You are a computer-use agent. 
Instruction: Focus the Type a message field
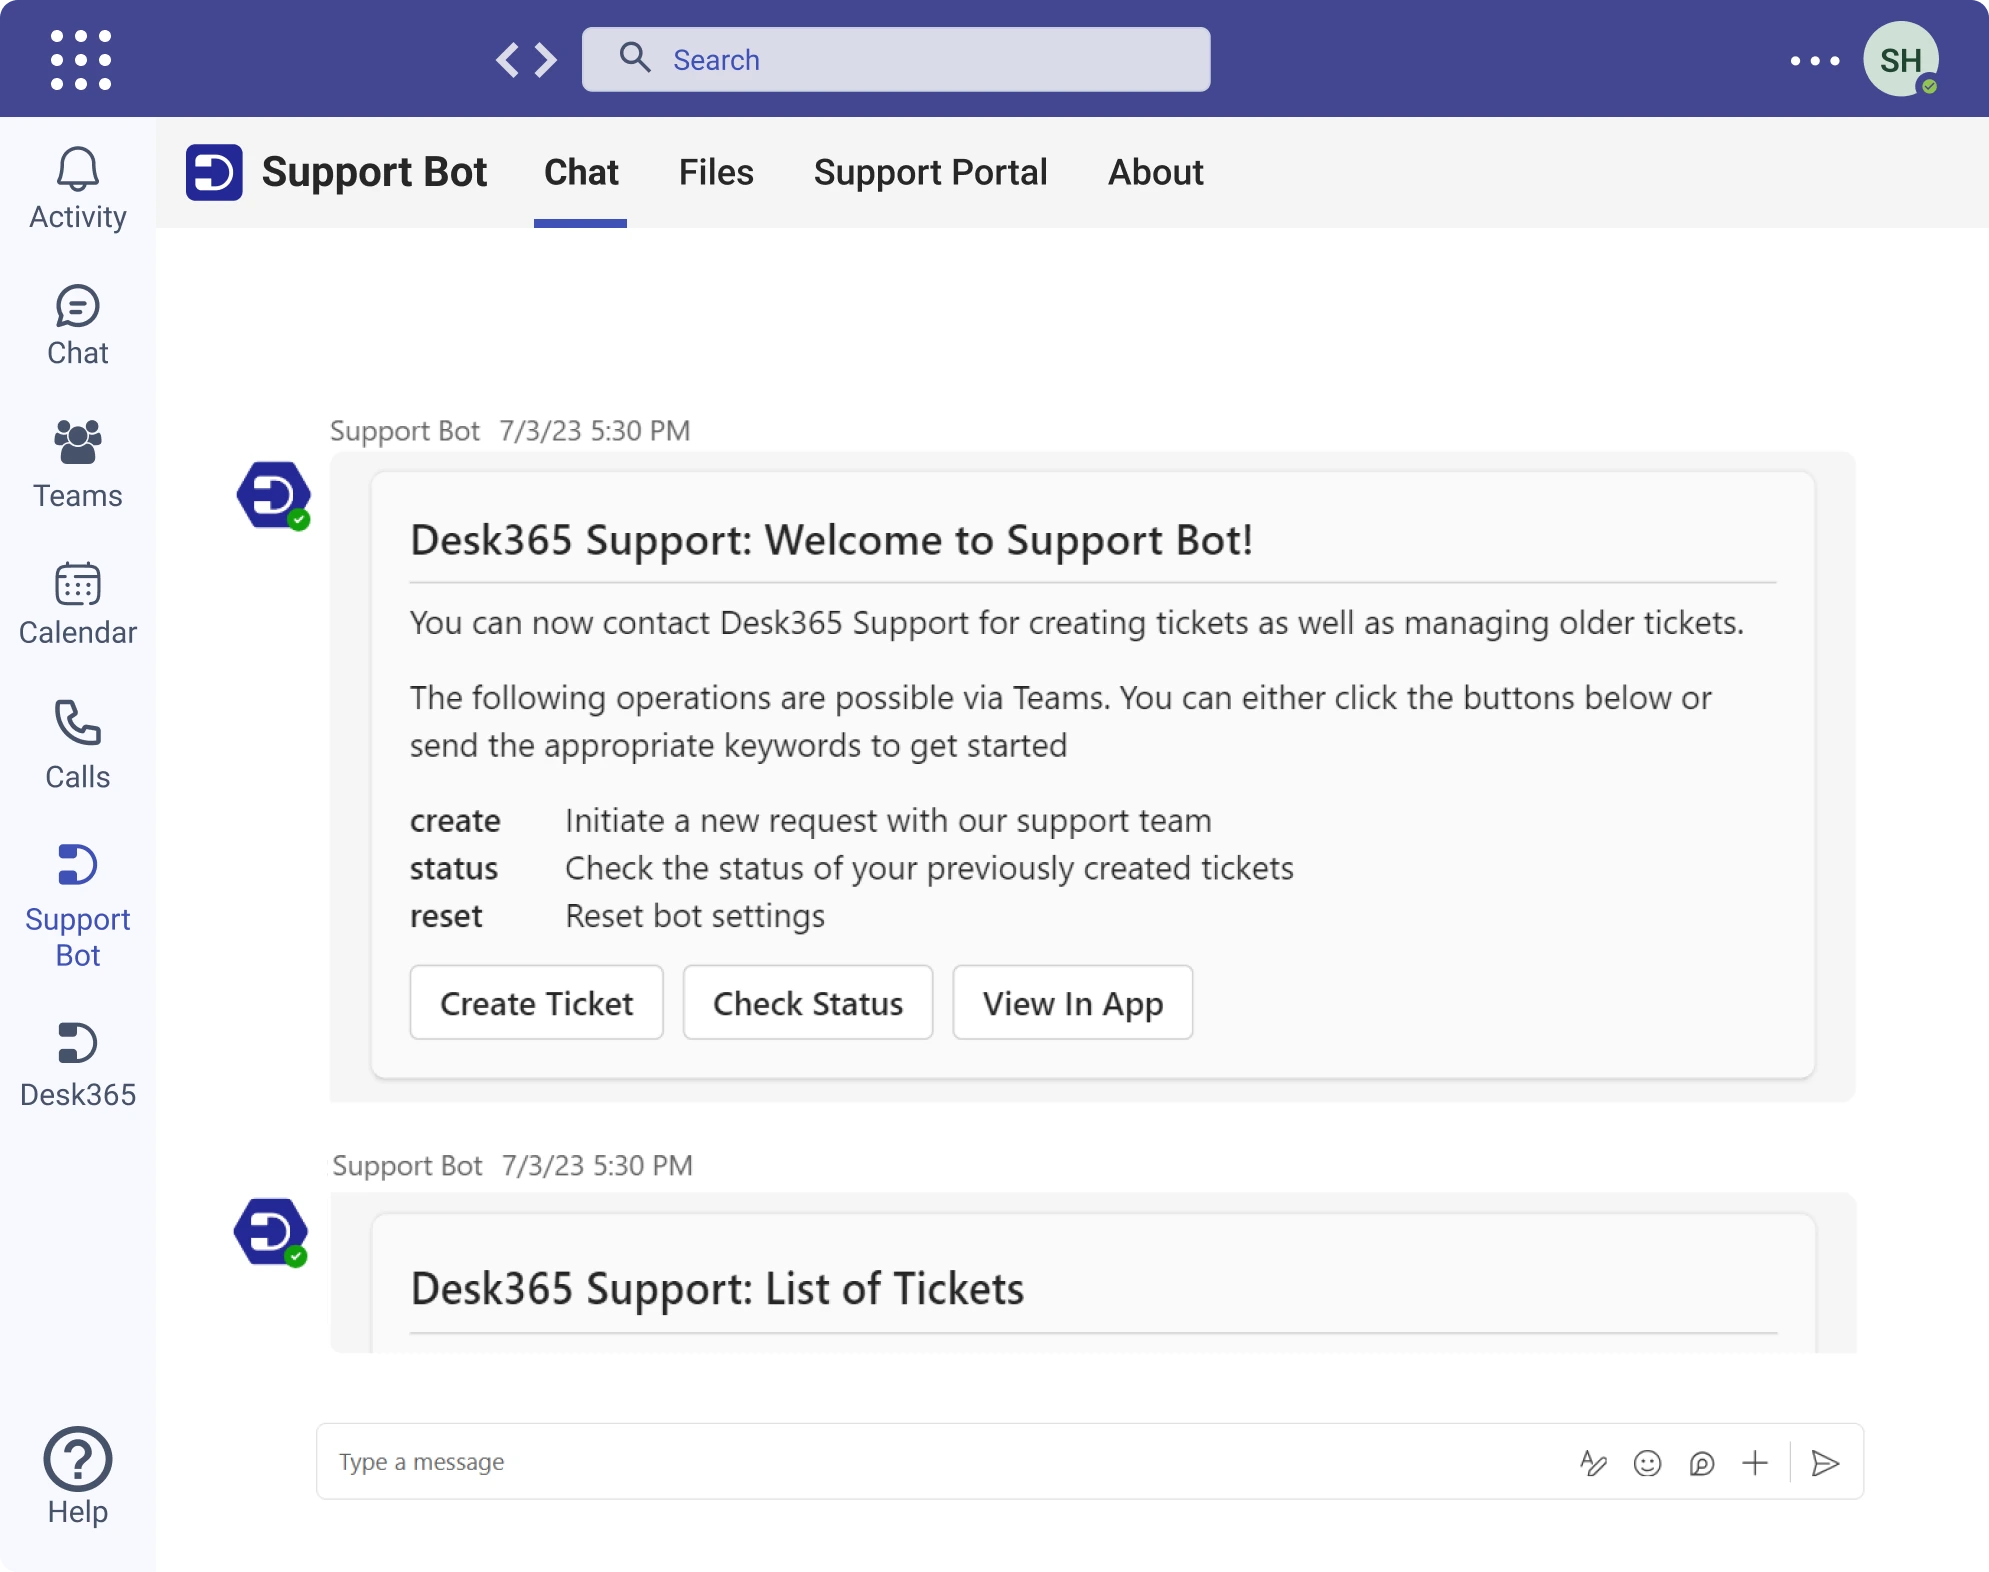coord(900,1462)
